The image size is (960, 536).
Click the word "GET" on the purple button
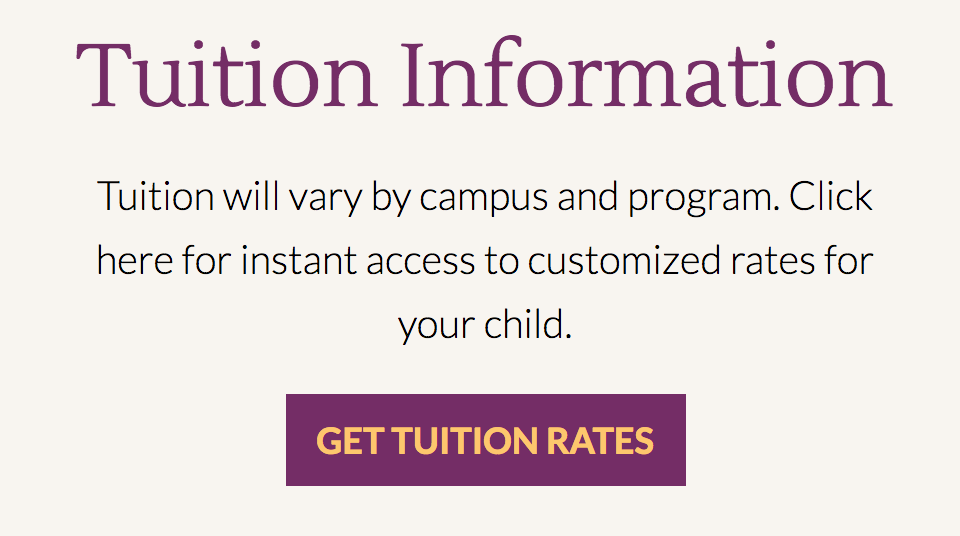pos(348,441)
